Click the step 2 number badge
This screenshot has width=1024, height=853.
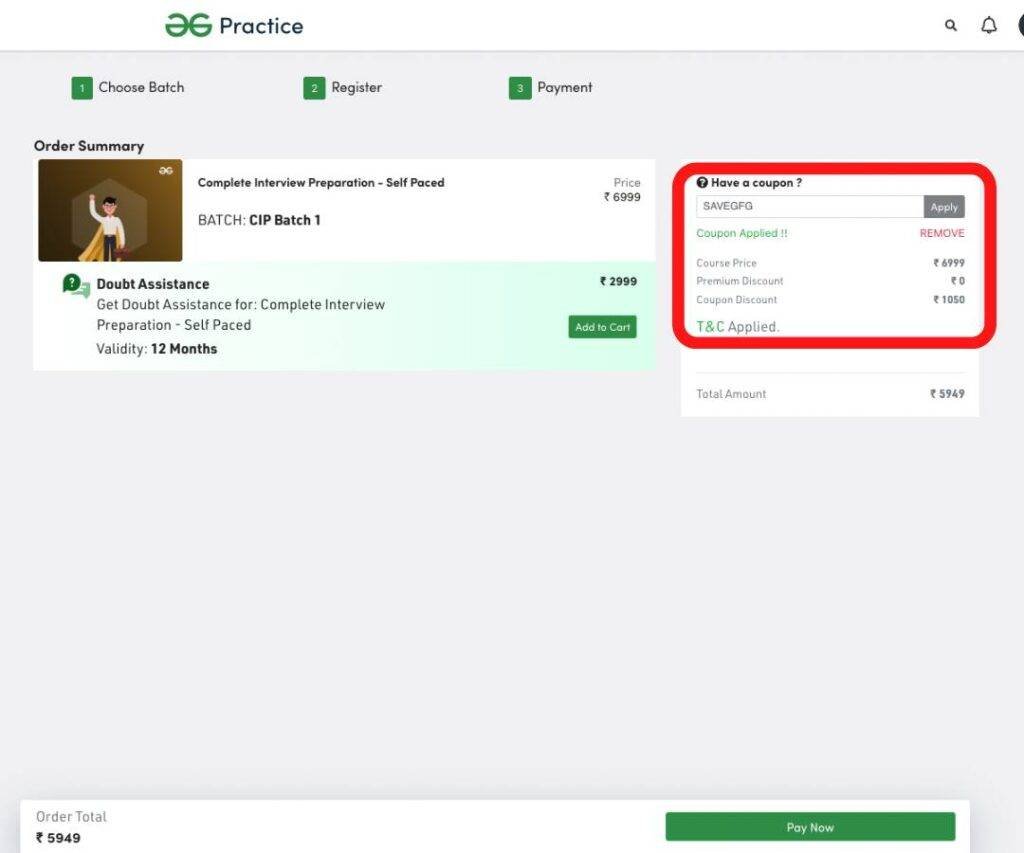pyautogui.click(x=314, y=88)
